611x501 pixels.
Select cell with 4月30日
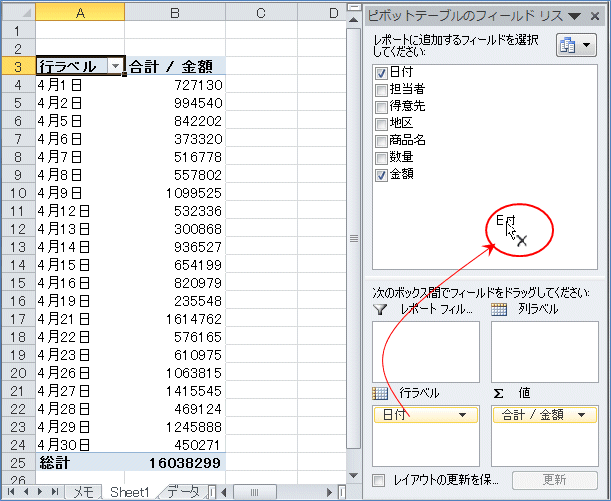pos(80,445)
